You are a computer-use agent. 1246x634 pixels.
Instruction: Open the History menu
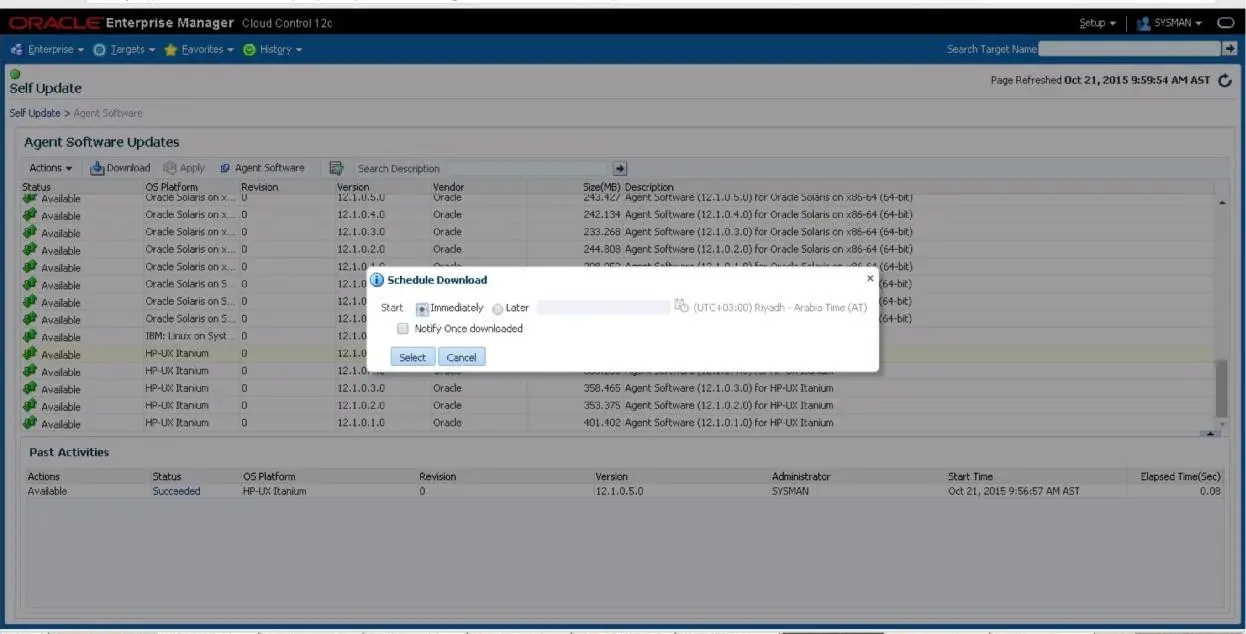272,49
